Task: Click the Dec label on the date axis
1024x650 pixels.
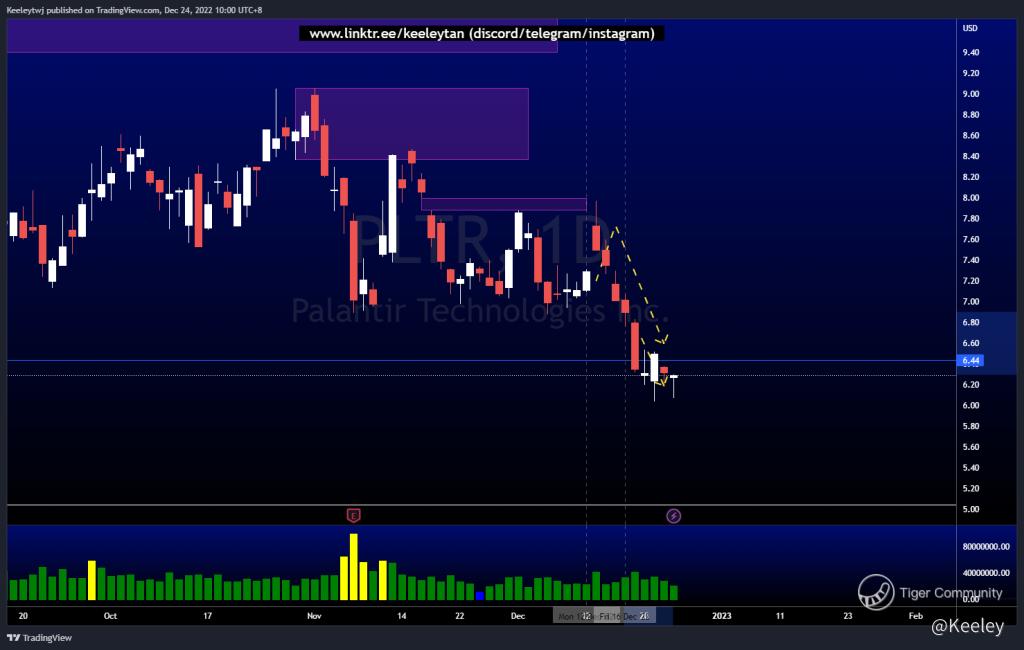Action: click(x=518, y=616)
